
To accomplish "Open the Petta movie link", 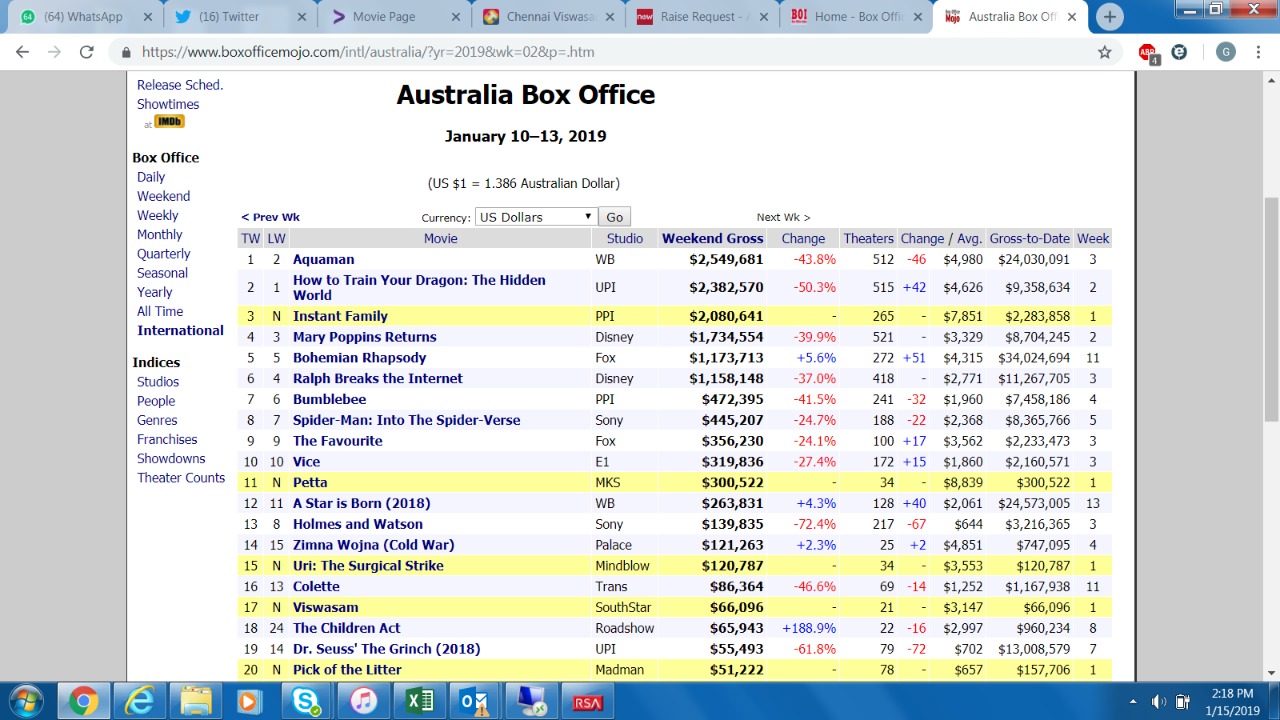I will point(310,482).
